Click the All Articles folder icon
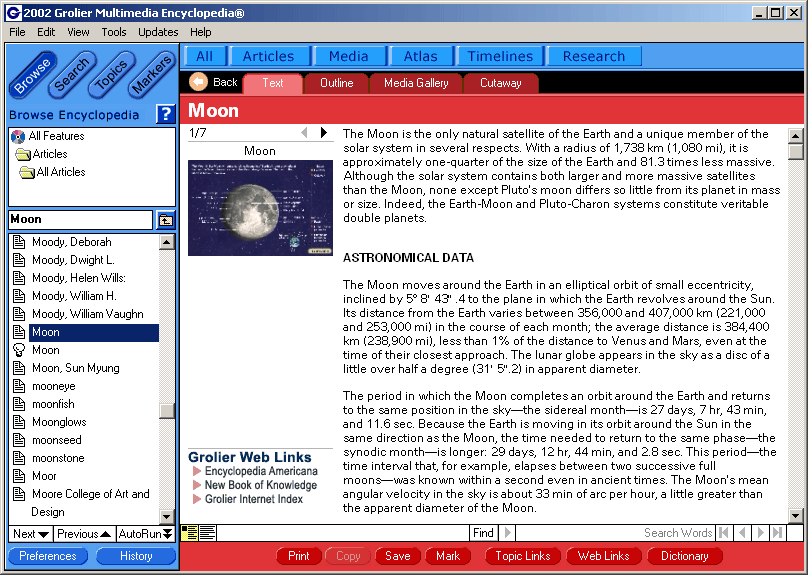The height and width of the screenshot is (575, 808). point(27,172)
